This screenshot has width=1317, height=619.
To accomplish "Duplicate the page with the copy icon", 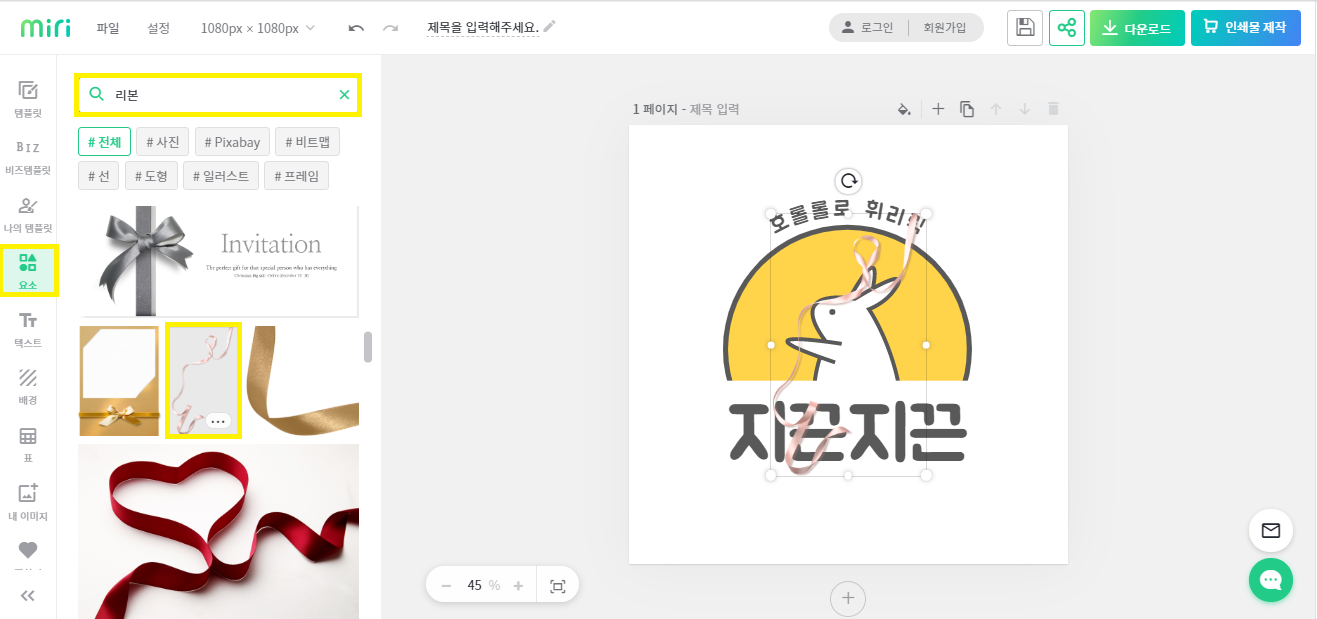I will click(x=967, y=109).
